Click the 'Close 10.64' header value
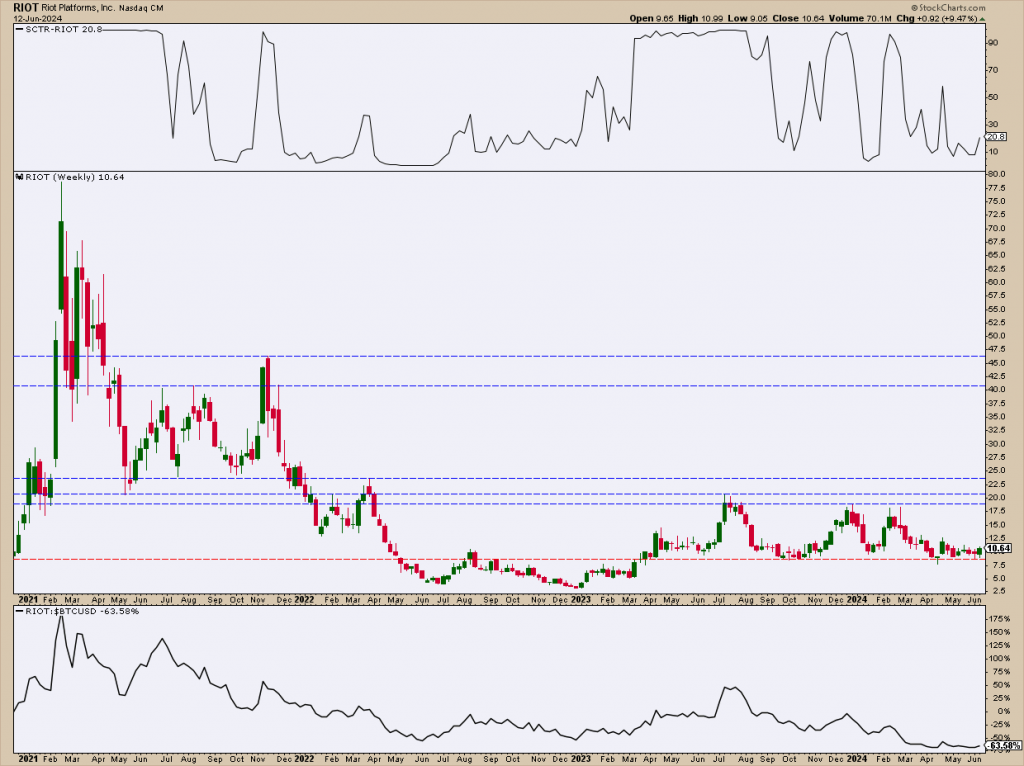Screen dimensions: 1024x766 coord(799,18)
